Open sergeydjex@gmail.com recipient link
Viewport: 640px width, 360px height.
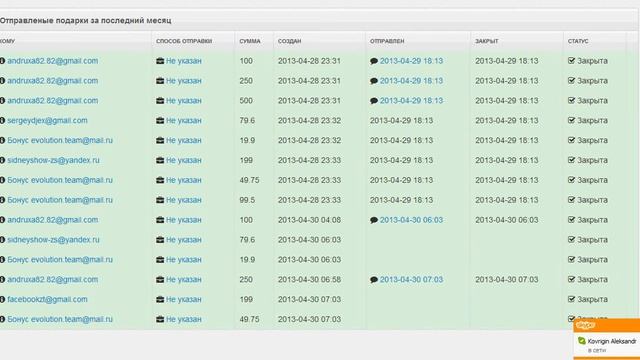(47, 120)
